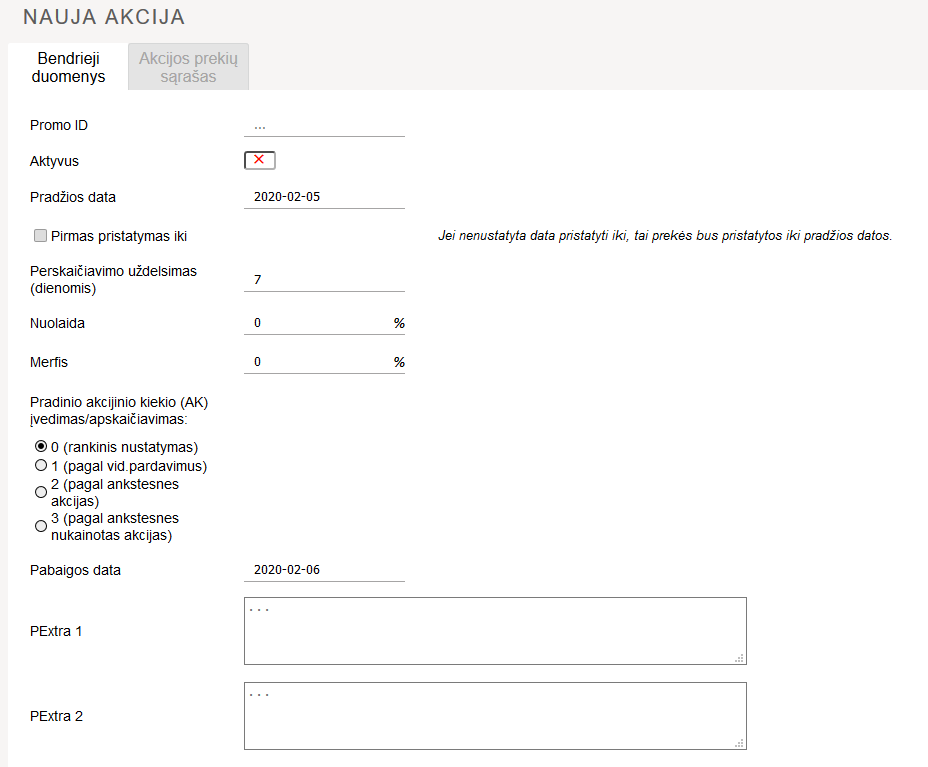Click inside the PExtra 2 text area
This screenshot has height=767, width=928.
pos(494,716)
